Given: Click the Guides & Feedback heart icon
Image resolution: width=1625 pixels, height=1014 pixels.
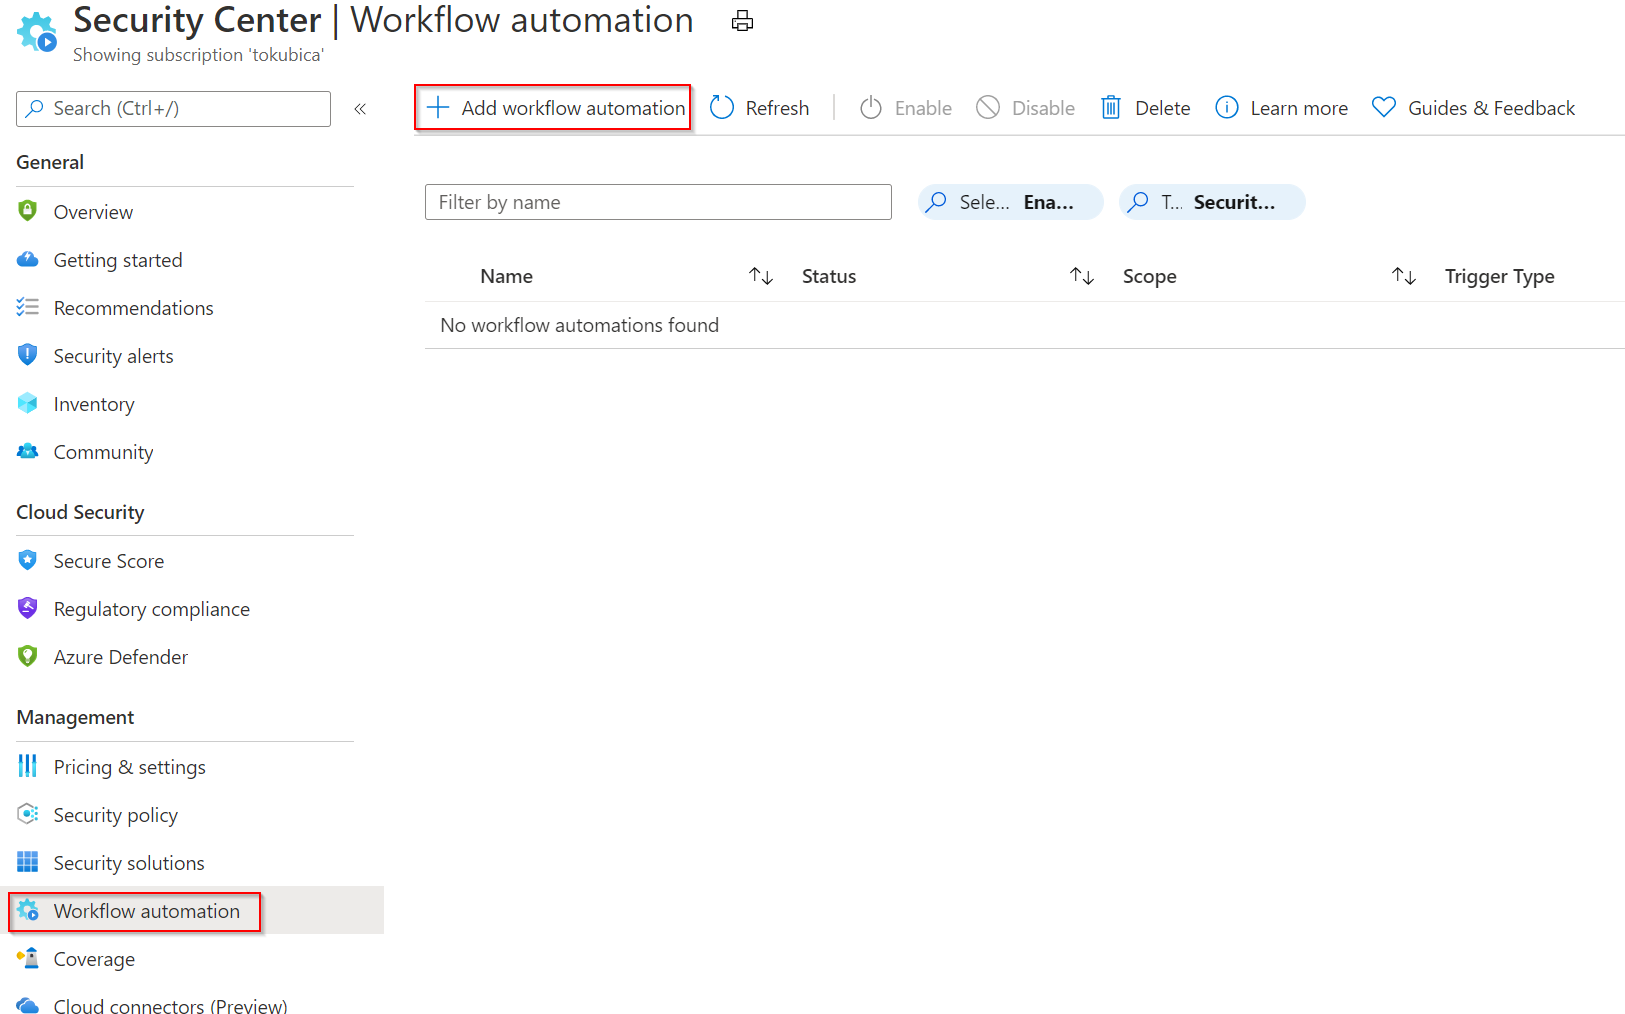Looking at the screenshot, I should 1383,107.
